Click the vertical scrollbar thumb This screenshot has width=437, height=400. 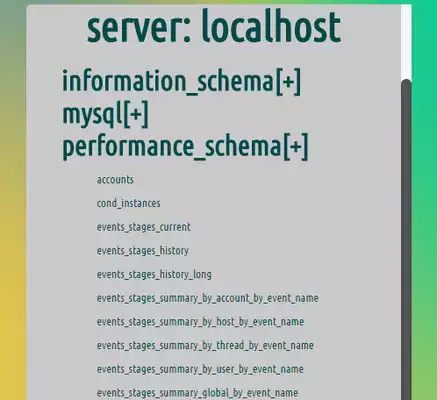[406, 239]
